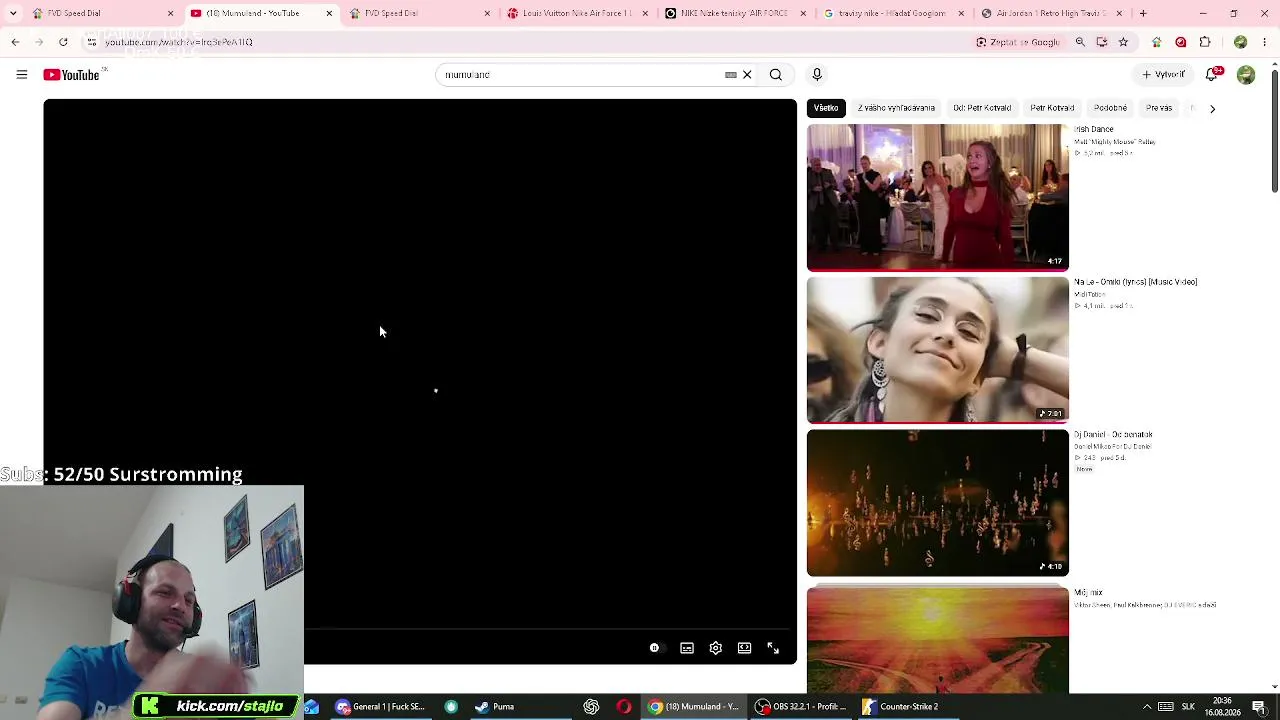This screenshot has height=720, width=1280.
Task: Clear the YouTube search box text
Action: click(x=747, y=75)
